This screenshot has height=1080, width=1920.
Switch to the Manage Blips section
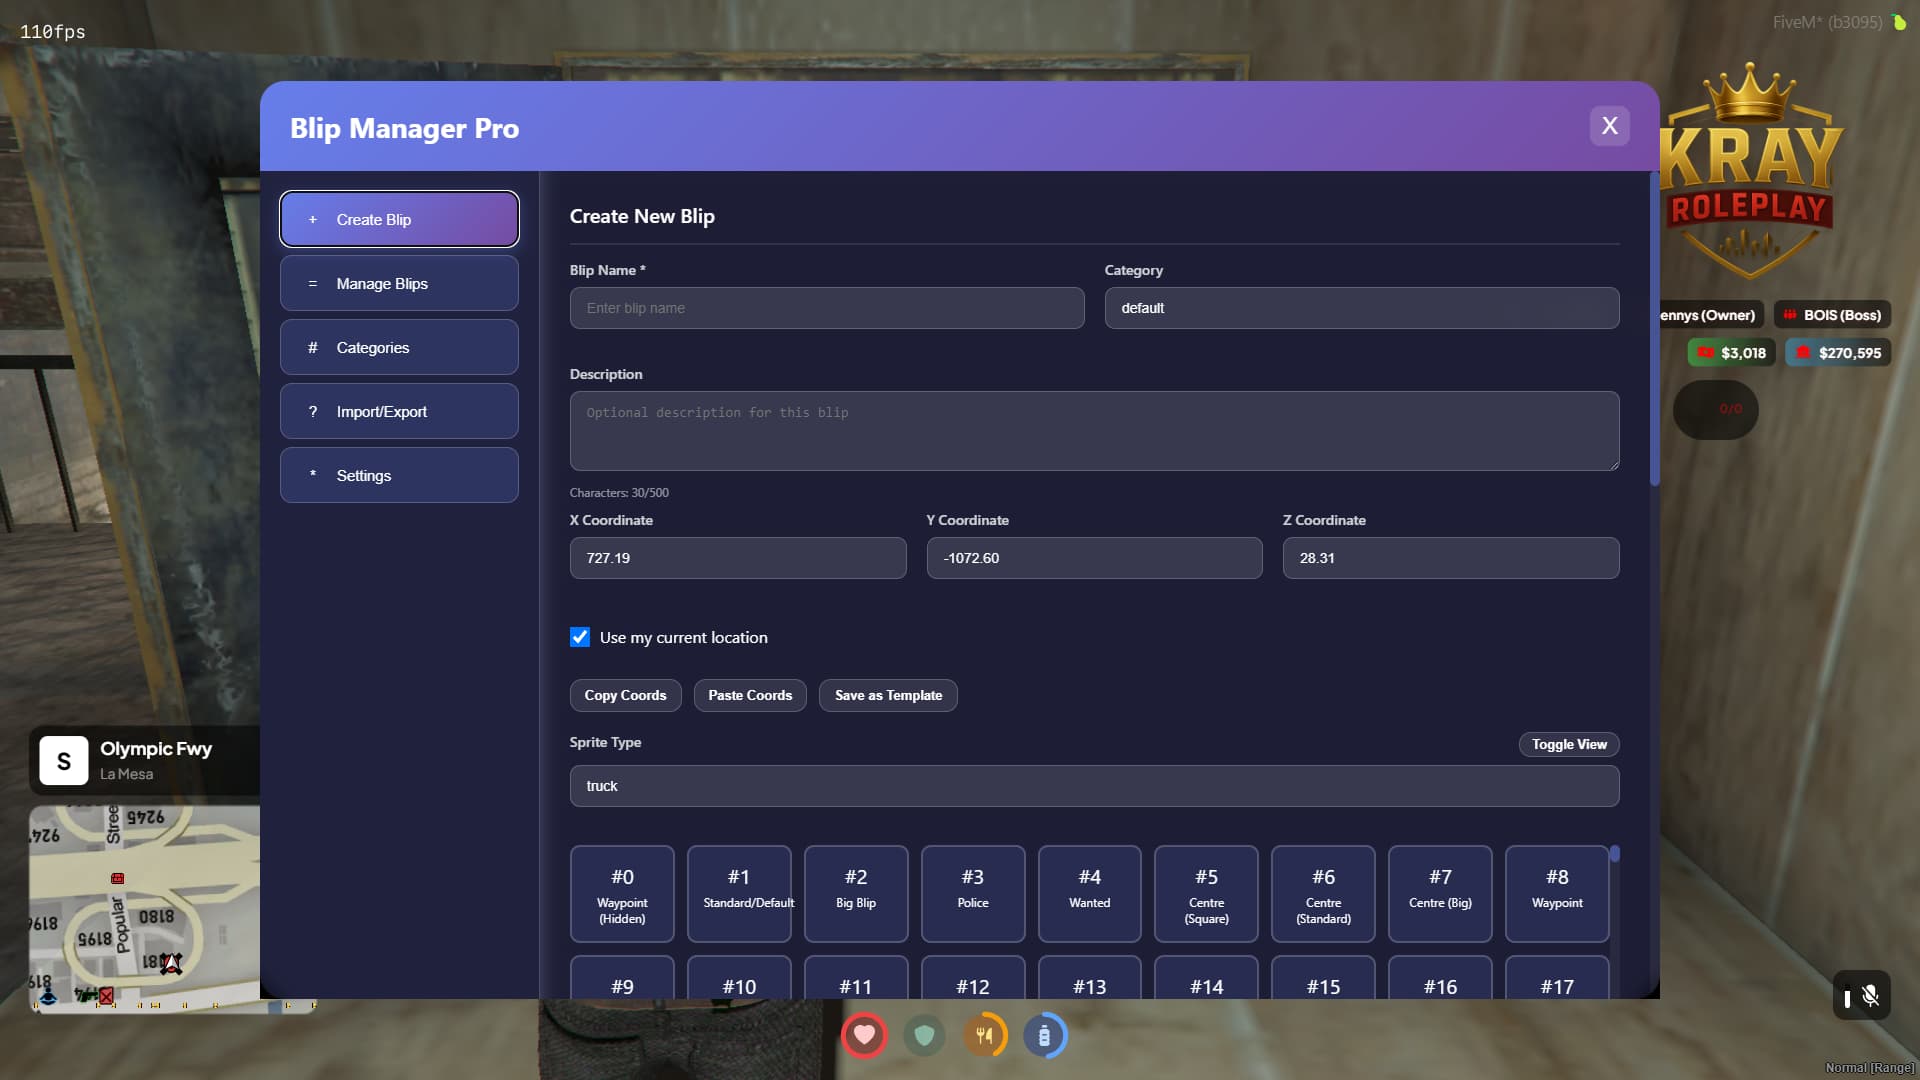click(398, 283)
